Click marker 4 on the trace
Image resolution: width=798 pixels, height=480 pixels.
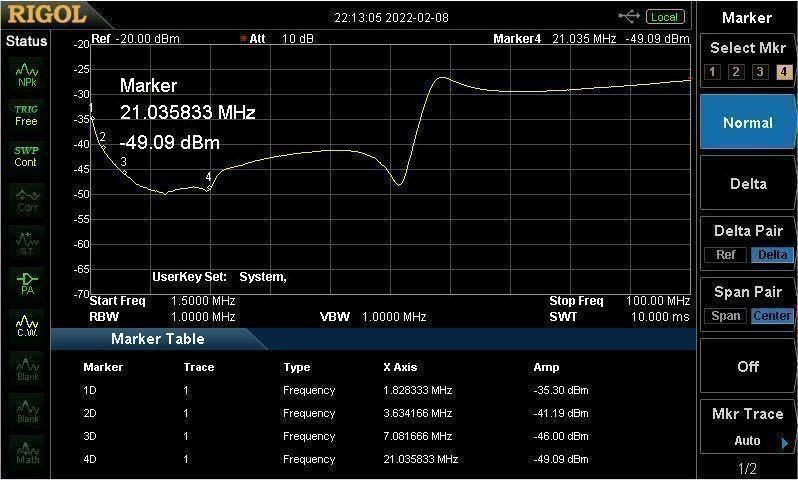pyautogui.click(x=209, y=188)
